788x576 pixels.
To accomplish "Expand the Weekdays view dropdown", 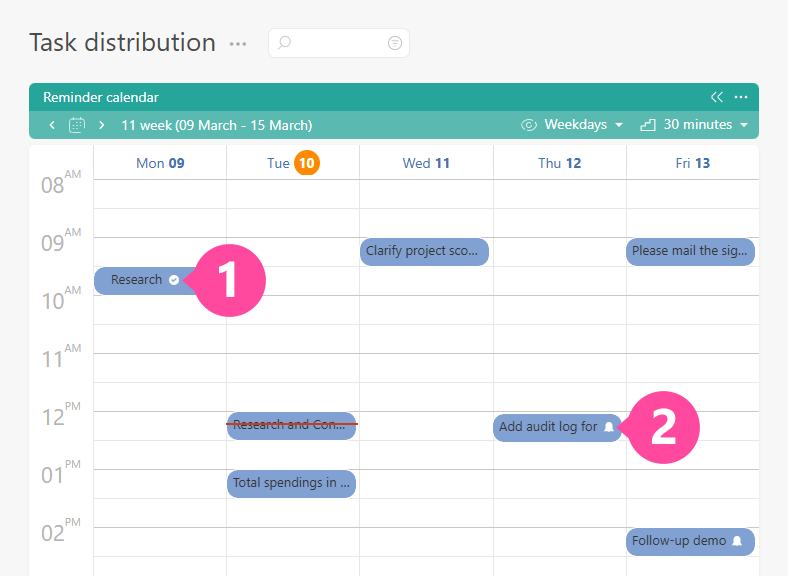I will coord(584,125).
